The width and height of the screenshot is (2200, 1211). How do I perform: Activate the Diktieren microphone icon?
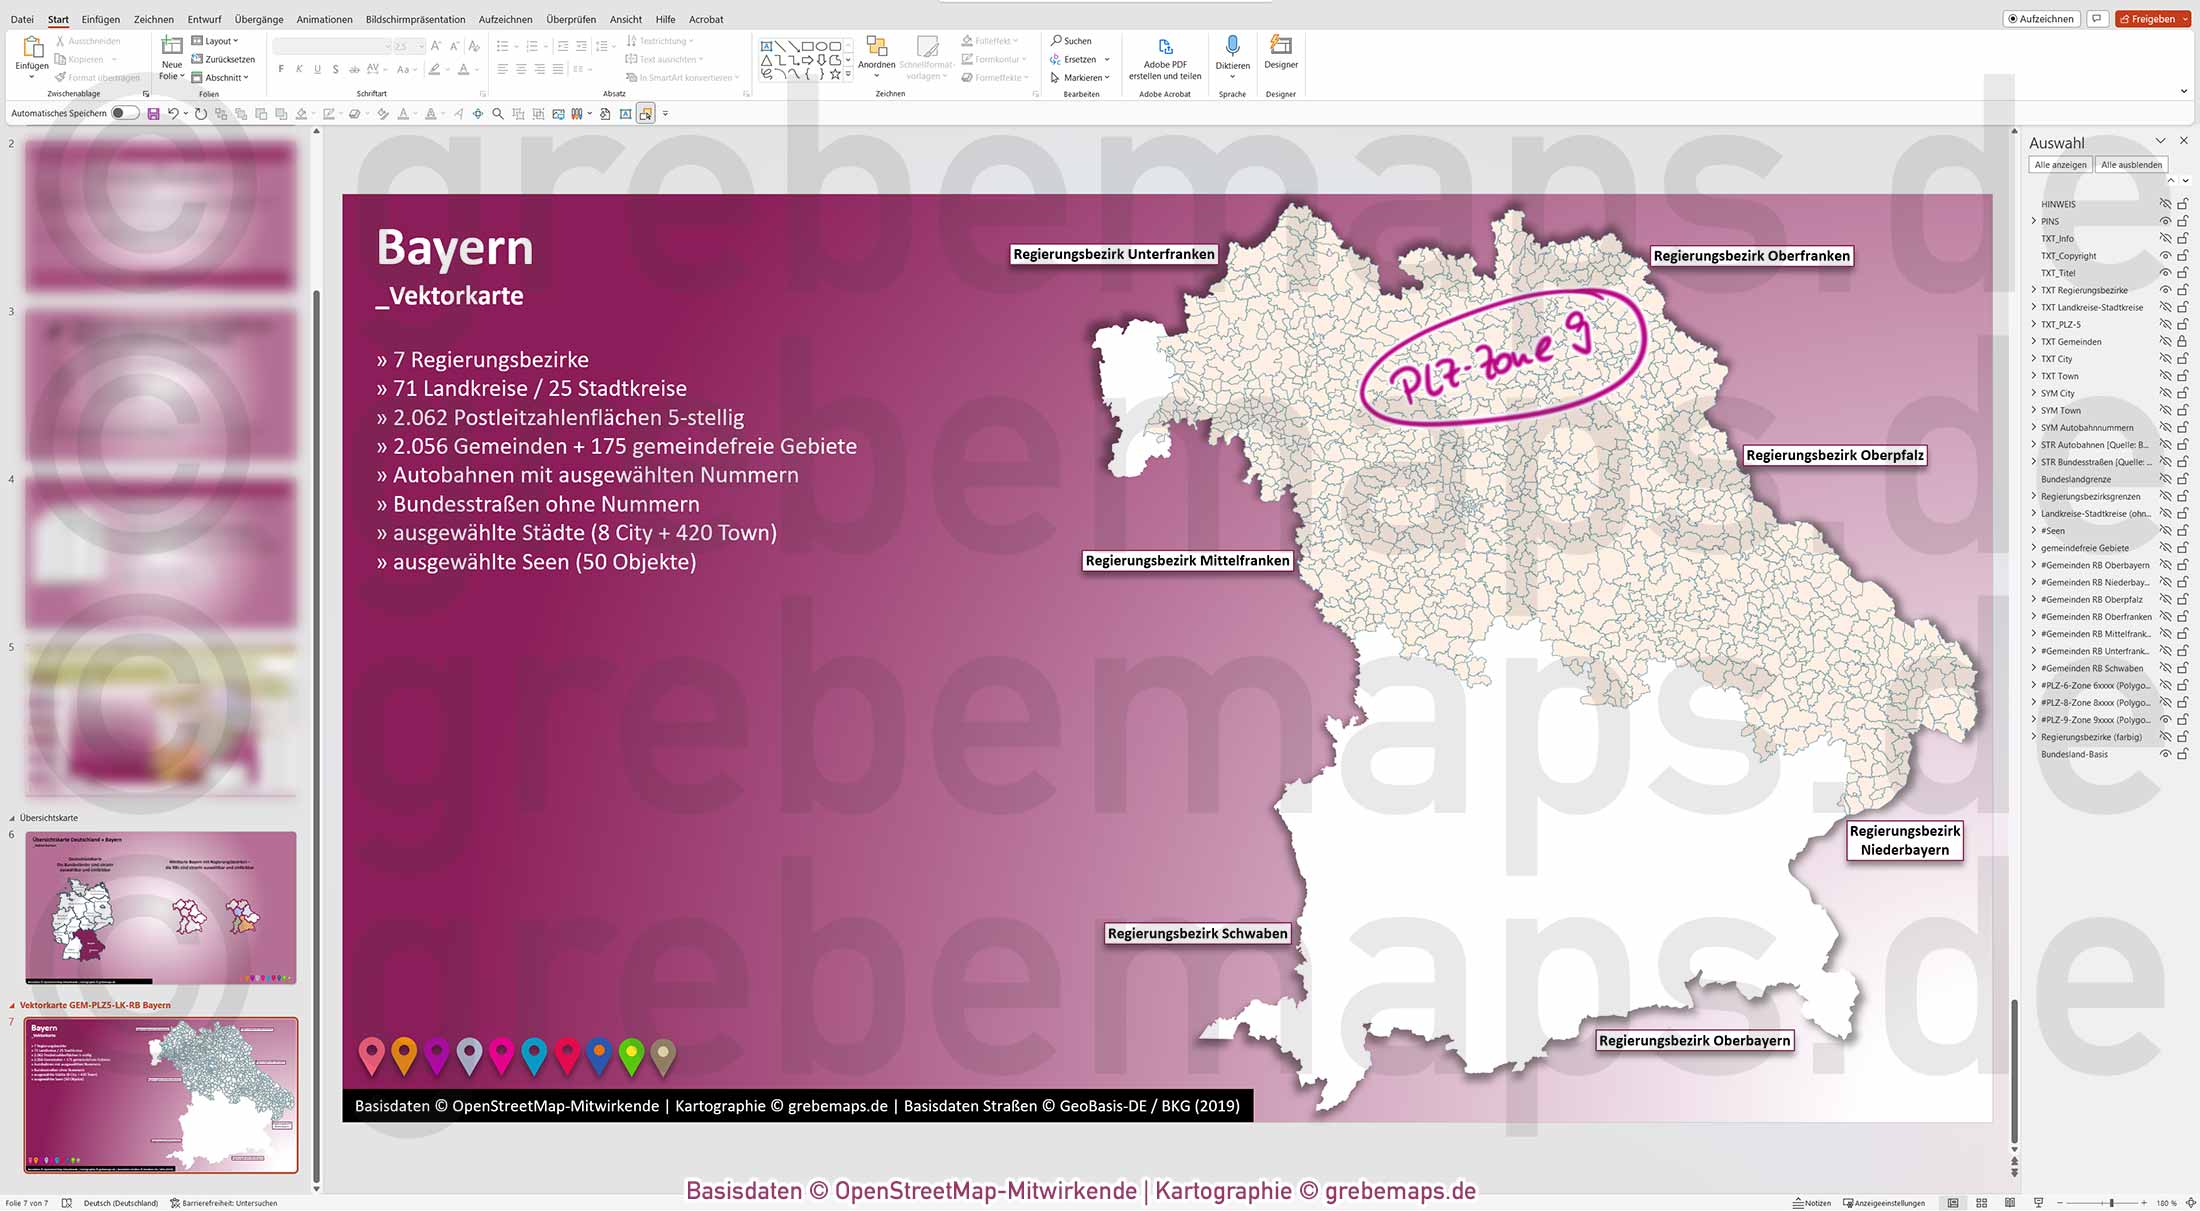point(1233,47)
